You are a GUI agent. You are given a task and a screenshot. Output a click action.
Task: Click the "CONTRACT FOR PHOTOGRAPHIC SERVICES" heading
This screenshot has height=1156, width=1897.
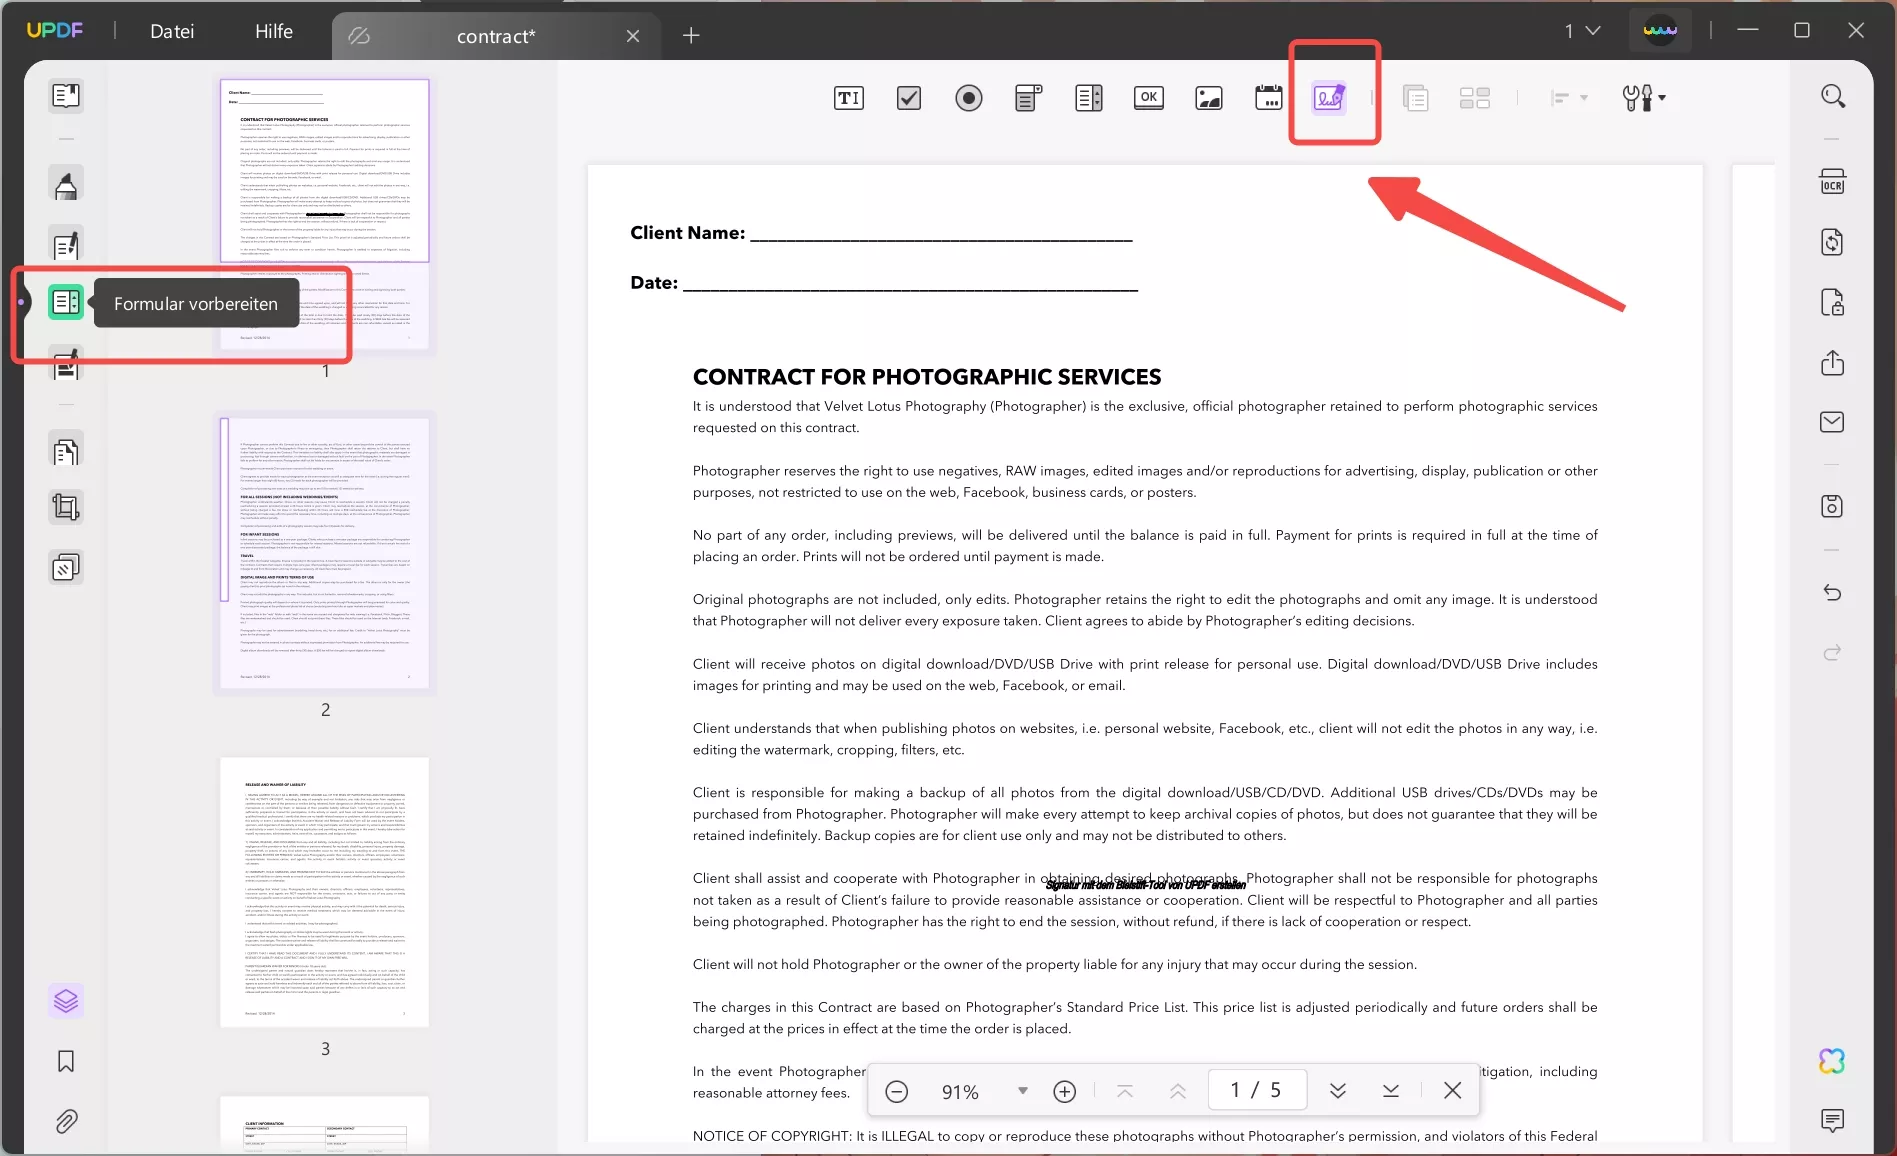[927, 377]
